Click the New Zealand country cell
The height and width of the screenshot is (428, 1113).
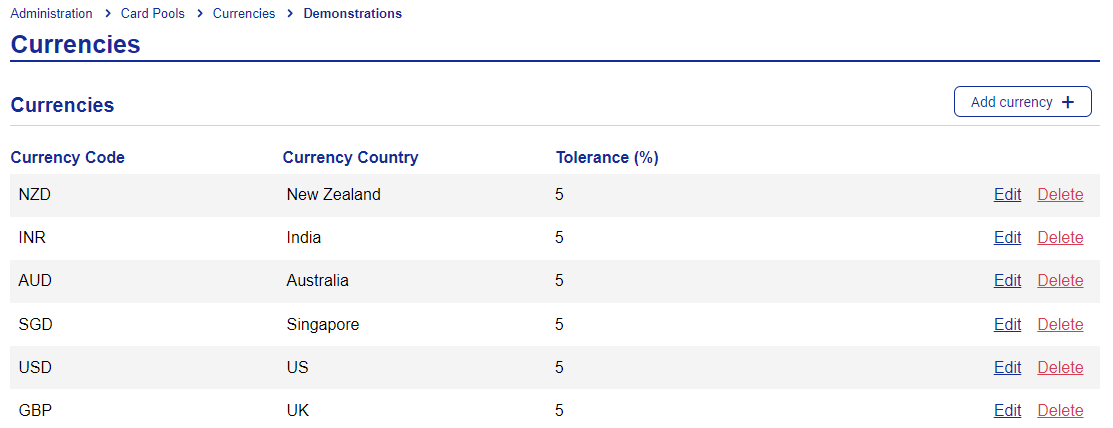click(x=334, y=194)
